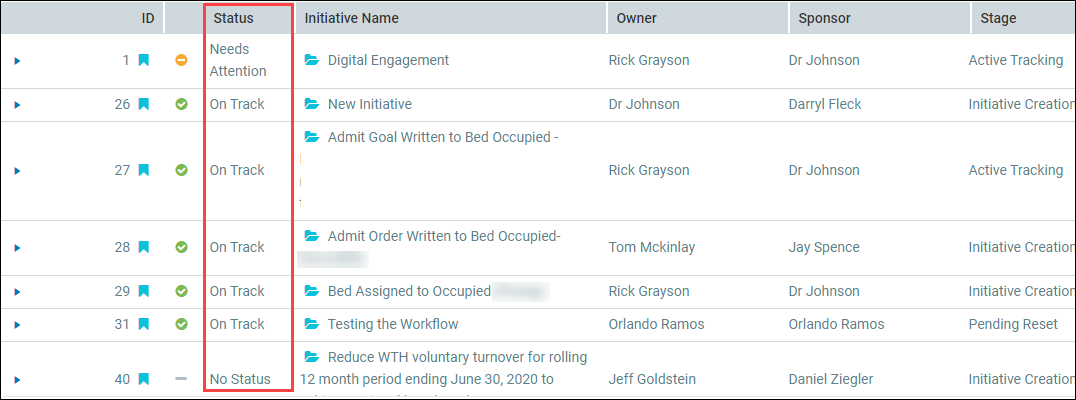Open the Admit Order Written to Bed Occupied link
Image resolution: width=1076 pixels, height=400 pixels.
pyautogui.click(x=444, y=236)
